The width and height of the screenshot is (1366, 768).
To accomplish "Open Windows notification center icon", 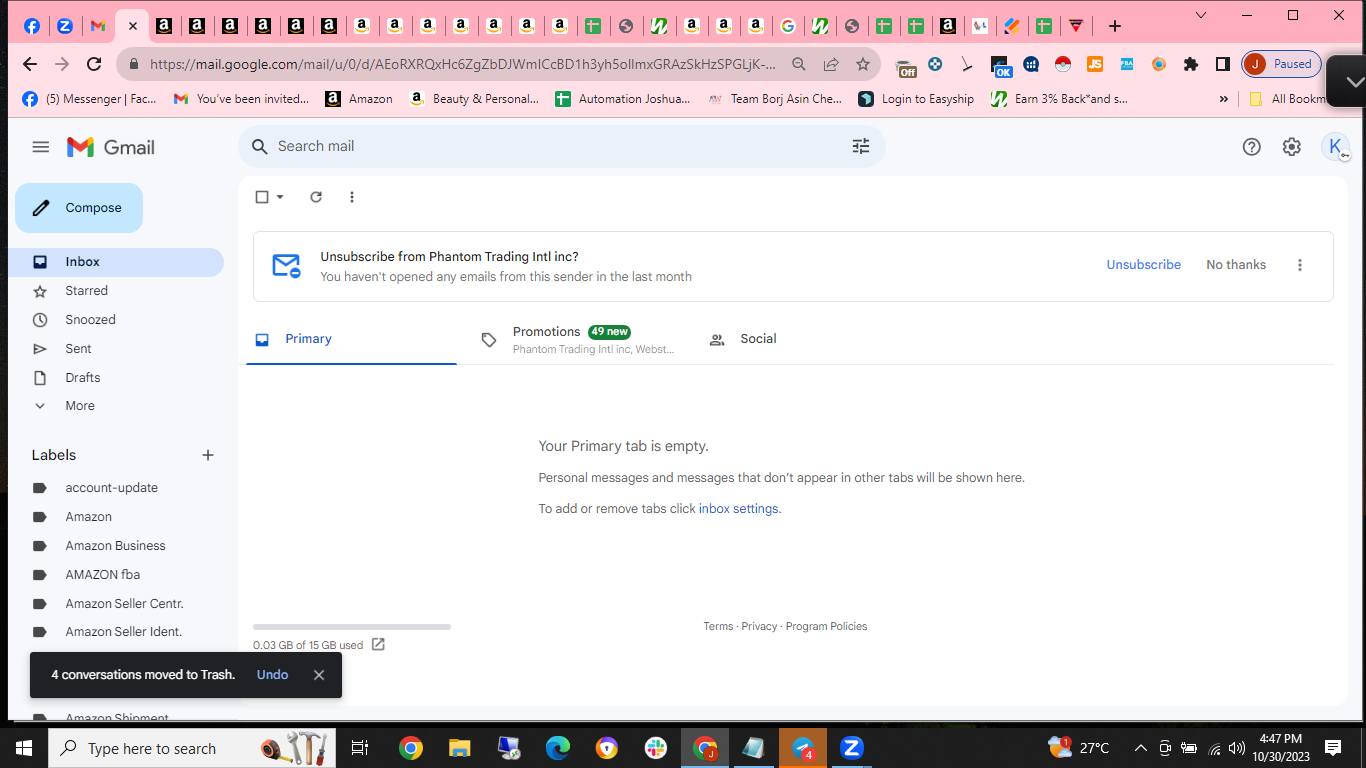I will click(1333, 748).
